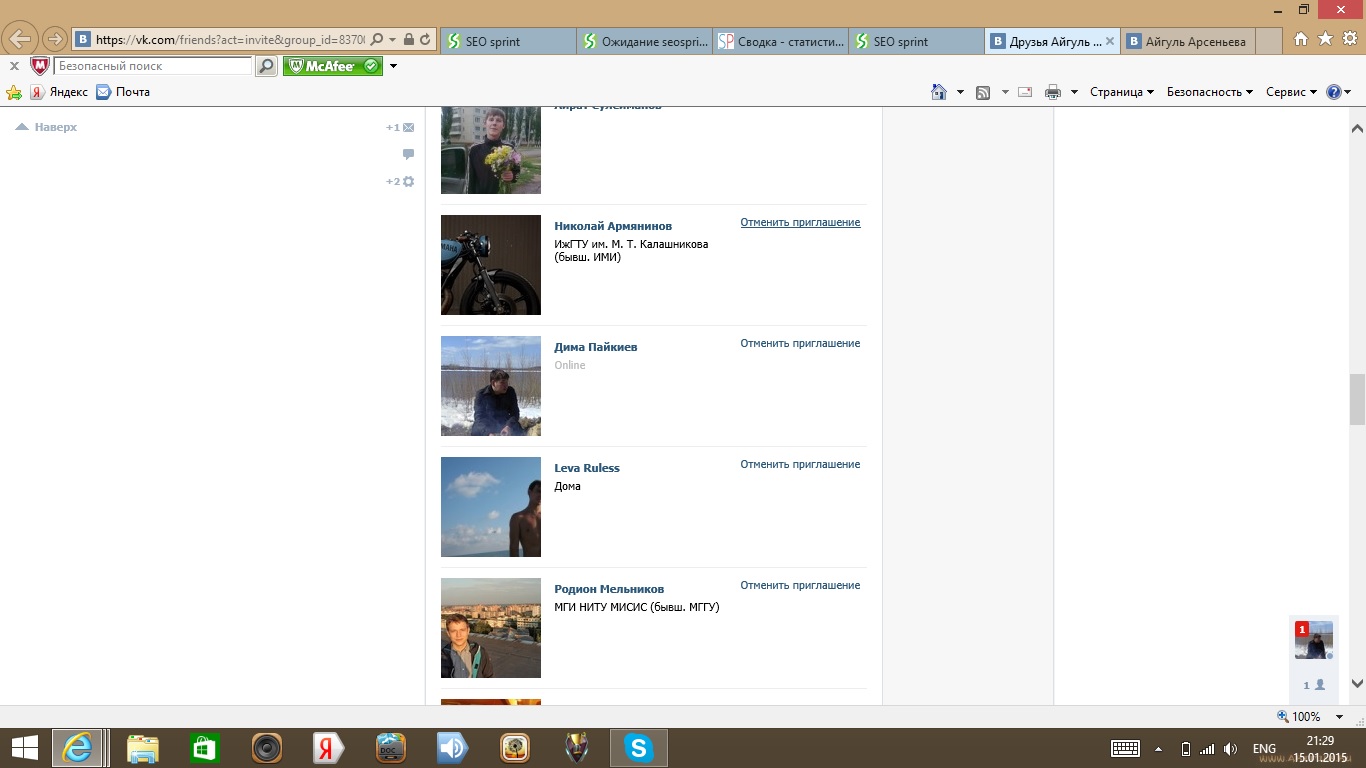Open the McAfee toolbar dropdown arrow
The height and width of the screenshot is (768, 1366).
(x=393, y=66)
